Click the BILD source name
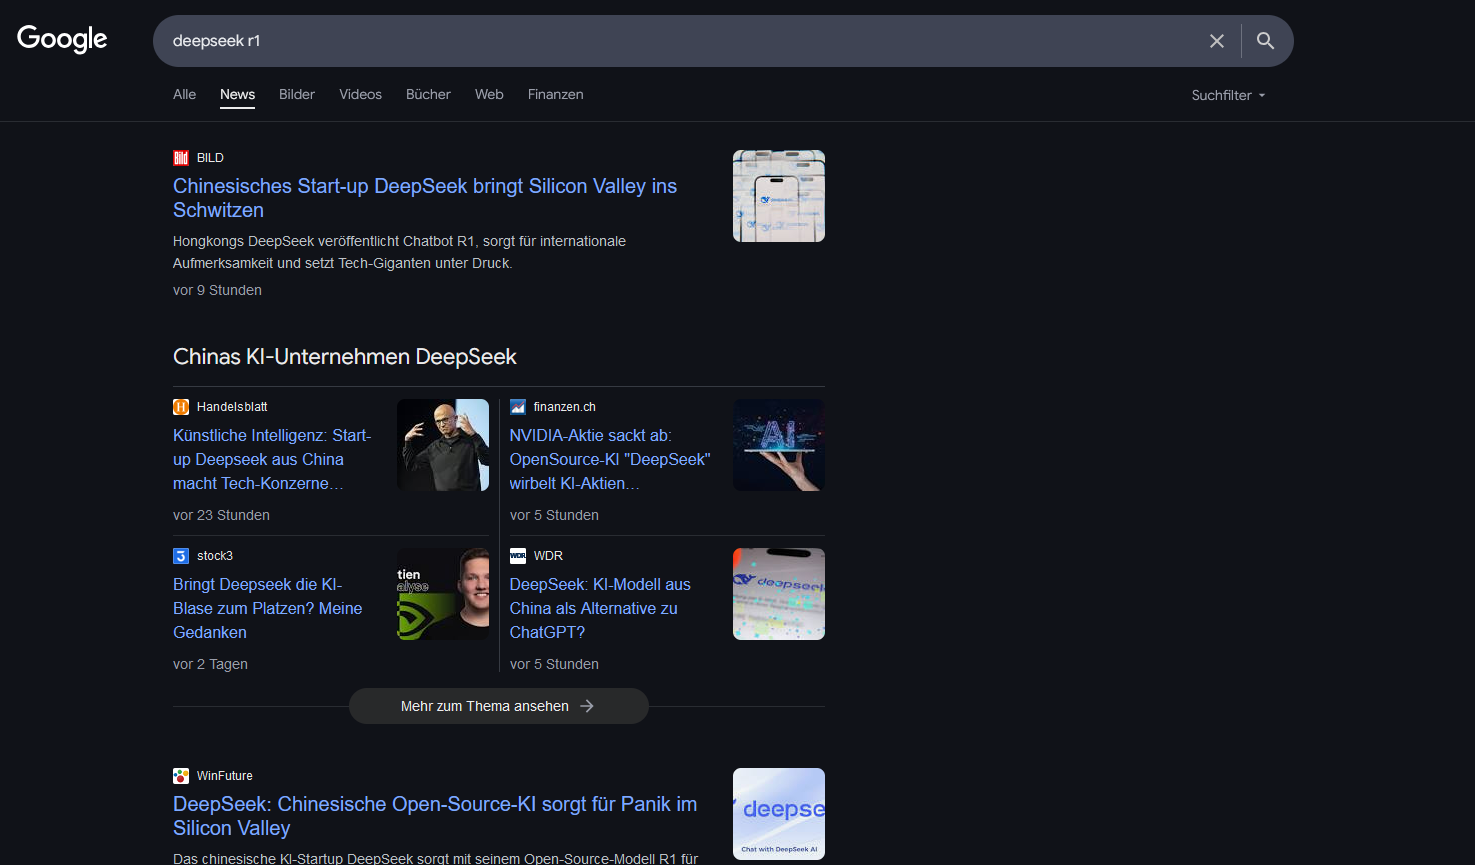The width and height of the screenshot is (1475, 865). pyautogui.click(x=210, y=158)
